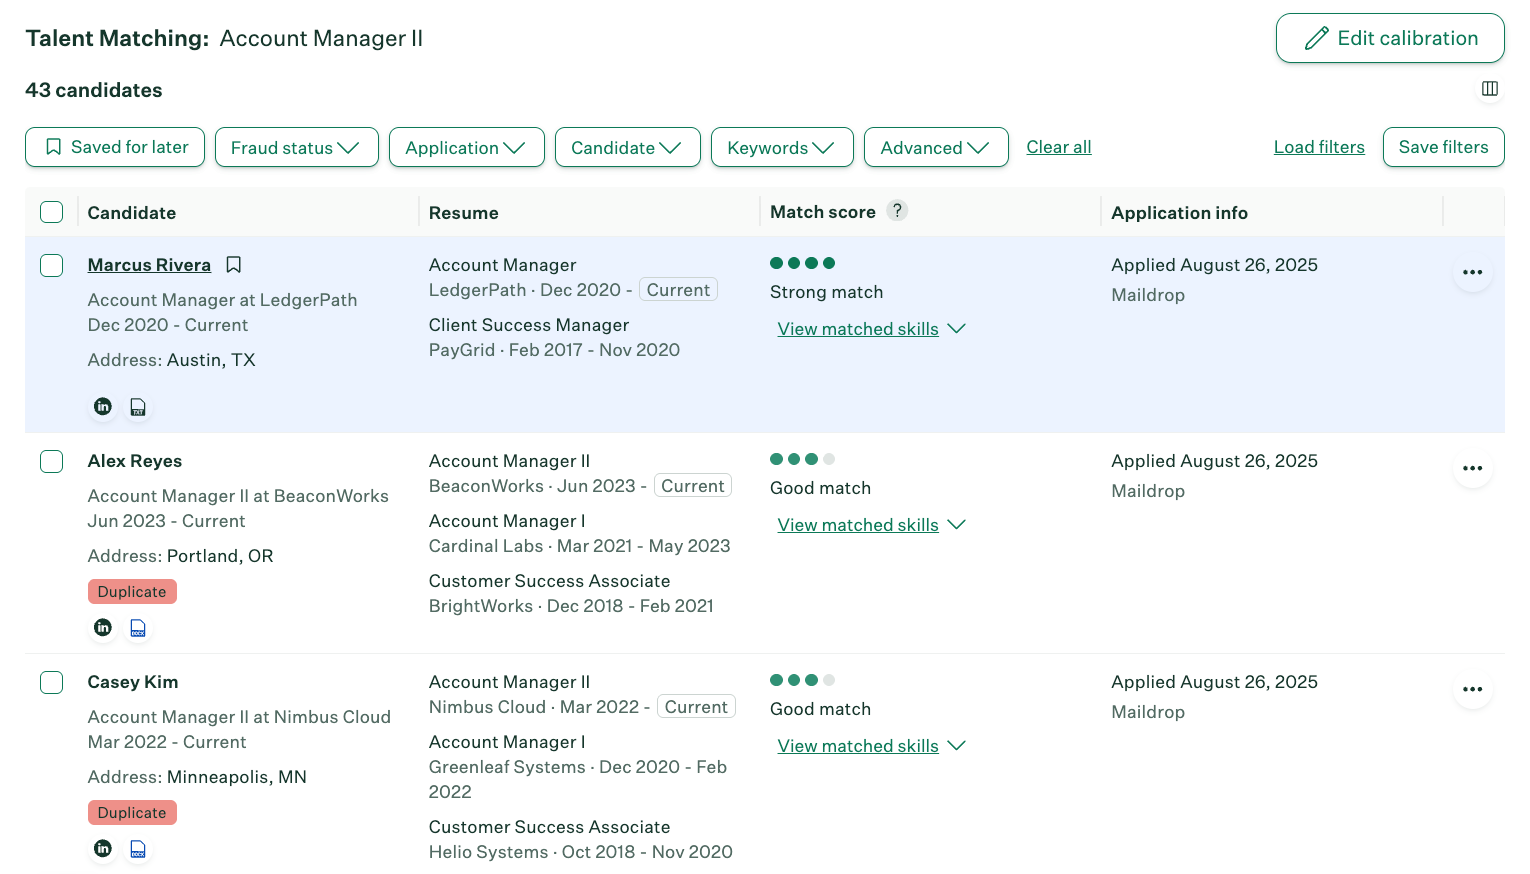1530x874 pixels.
Task: Select Casey Kim's row checkbox
Action: (51, 681)
